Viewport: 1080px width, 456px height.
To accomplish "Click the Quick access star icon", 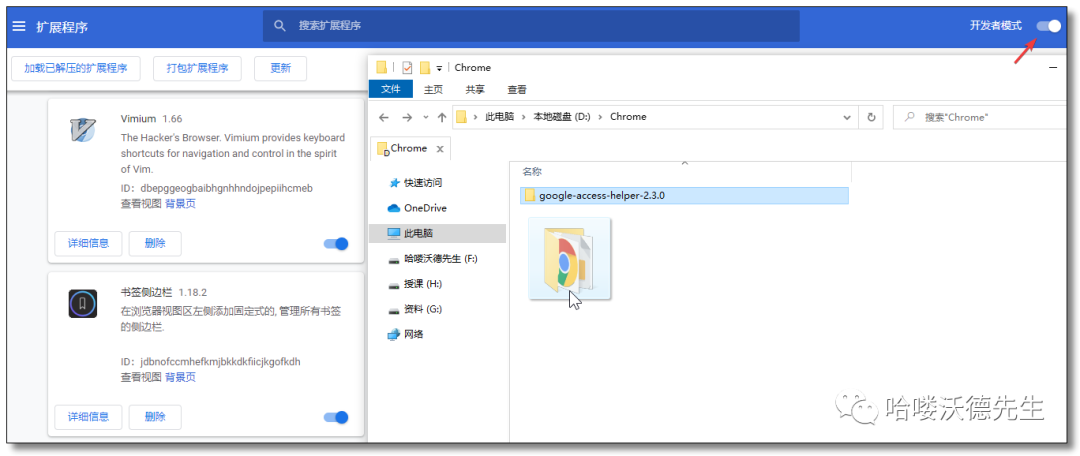I will coord(395,183).
